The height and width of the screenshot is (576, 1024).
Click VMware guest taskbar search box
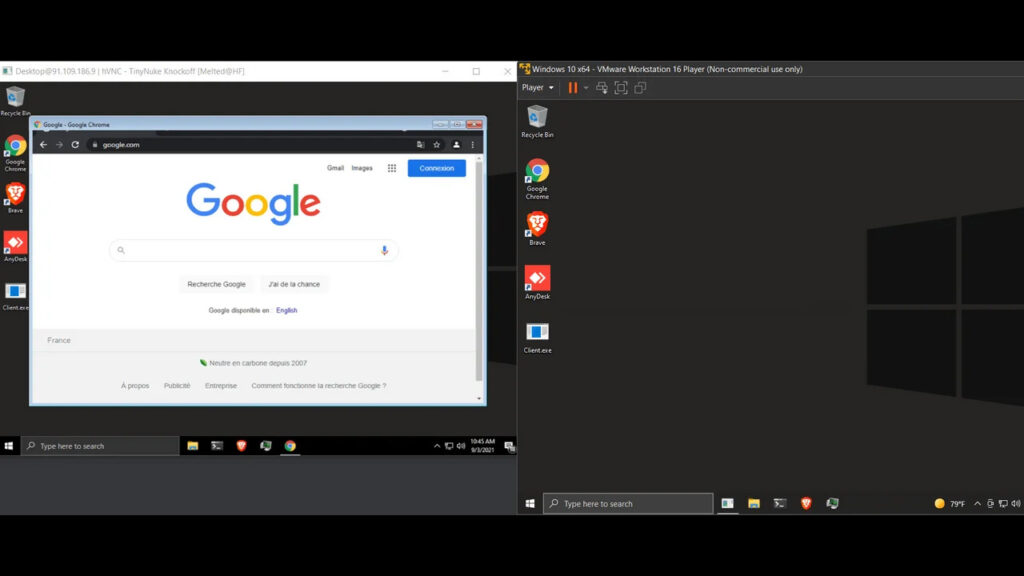[628, 504]
